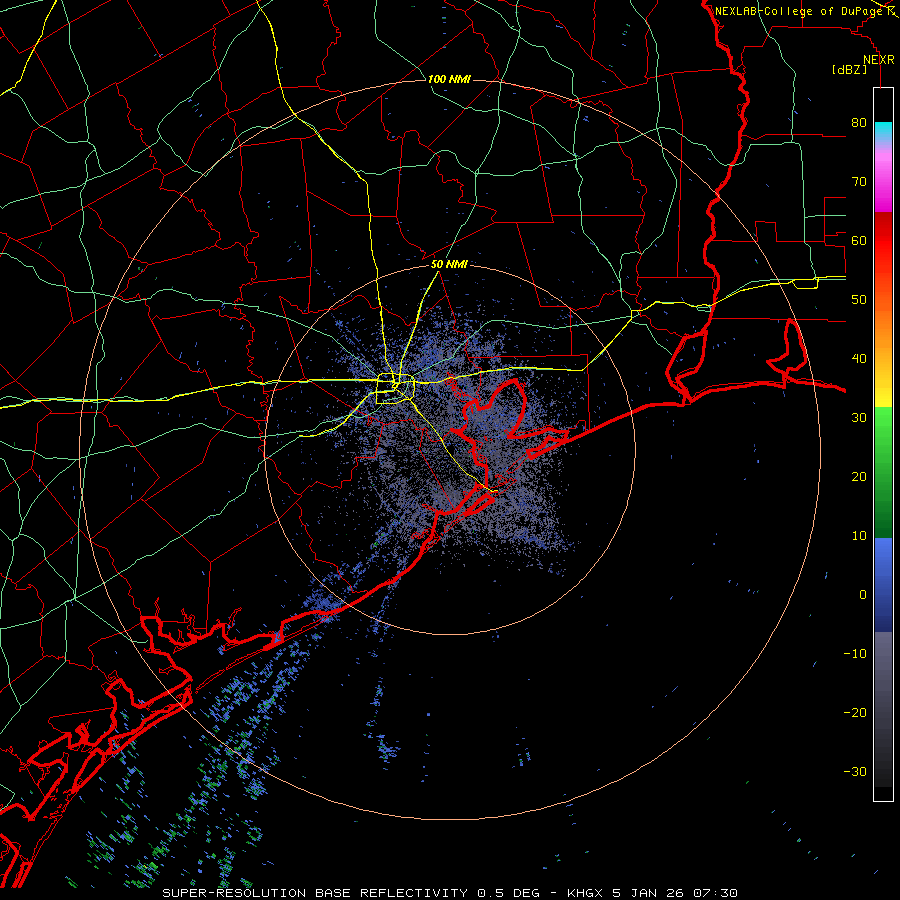
Task: Click the "40" value on the dBZ scale
Action: pyautogui.click(x=859, y=359)
